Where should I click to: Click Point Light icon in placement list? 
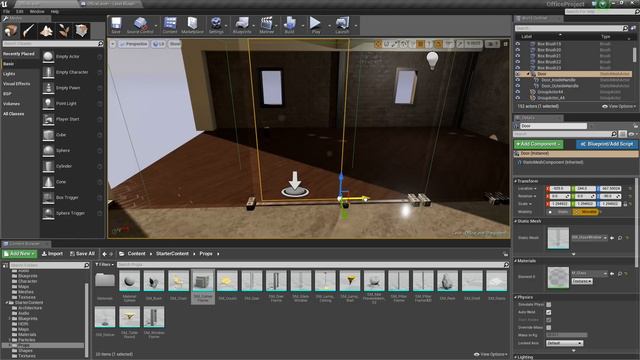pos(48,103)
